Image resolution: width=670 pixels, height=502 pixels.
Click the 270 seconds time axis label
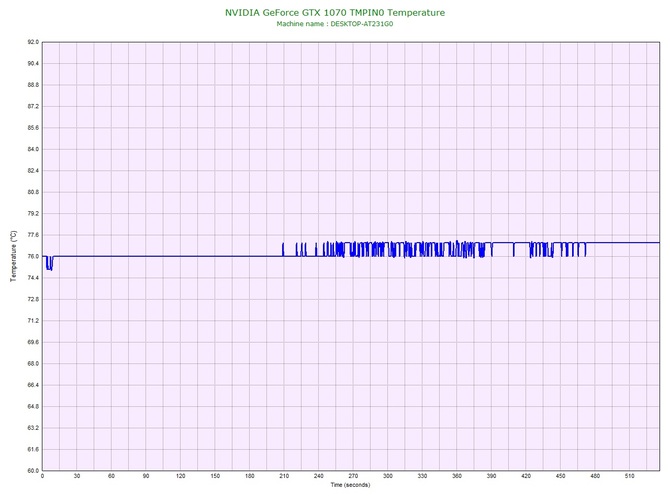point(353,476)
